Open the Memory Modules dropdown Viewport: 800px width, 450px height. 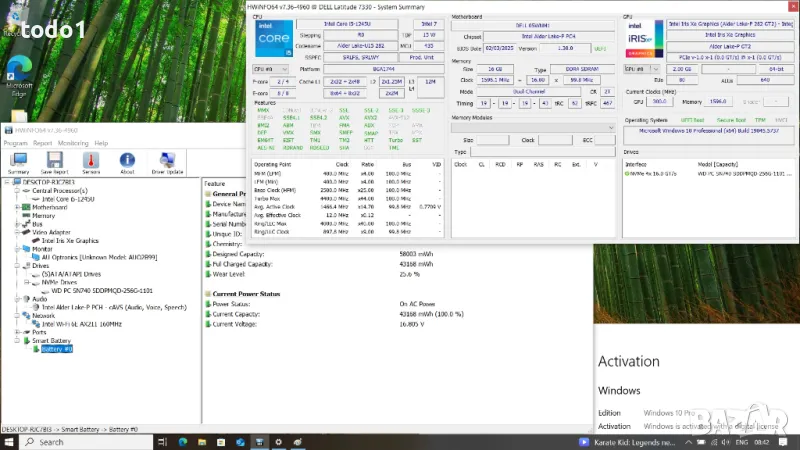pos(531,127)
